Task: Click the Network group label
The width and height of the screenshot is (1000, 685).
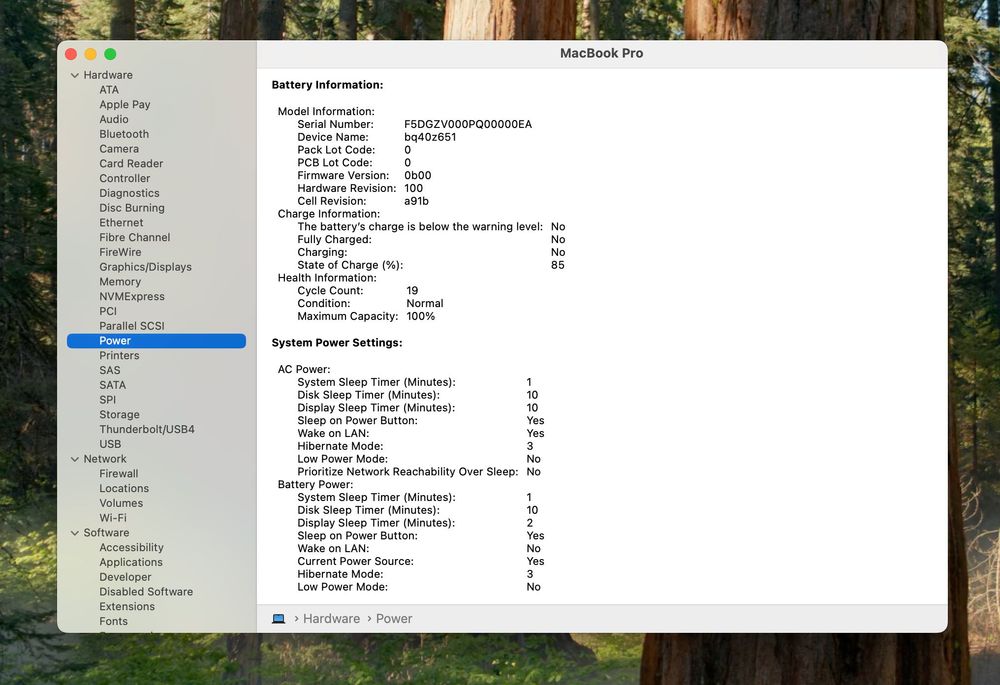Action: (x=105, y=459)
